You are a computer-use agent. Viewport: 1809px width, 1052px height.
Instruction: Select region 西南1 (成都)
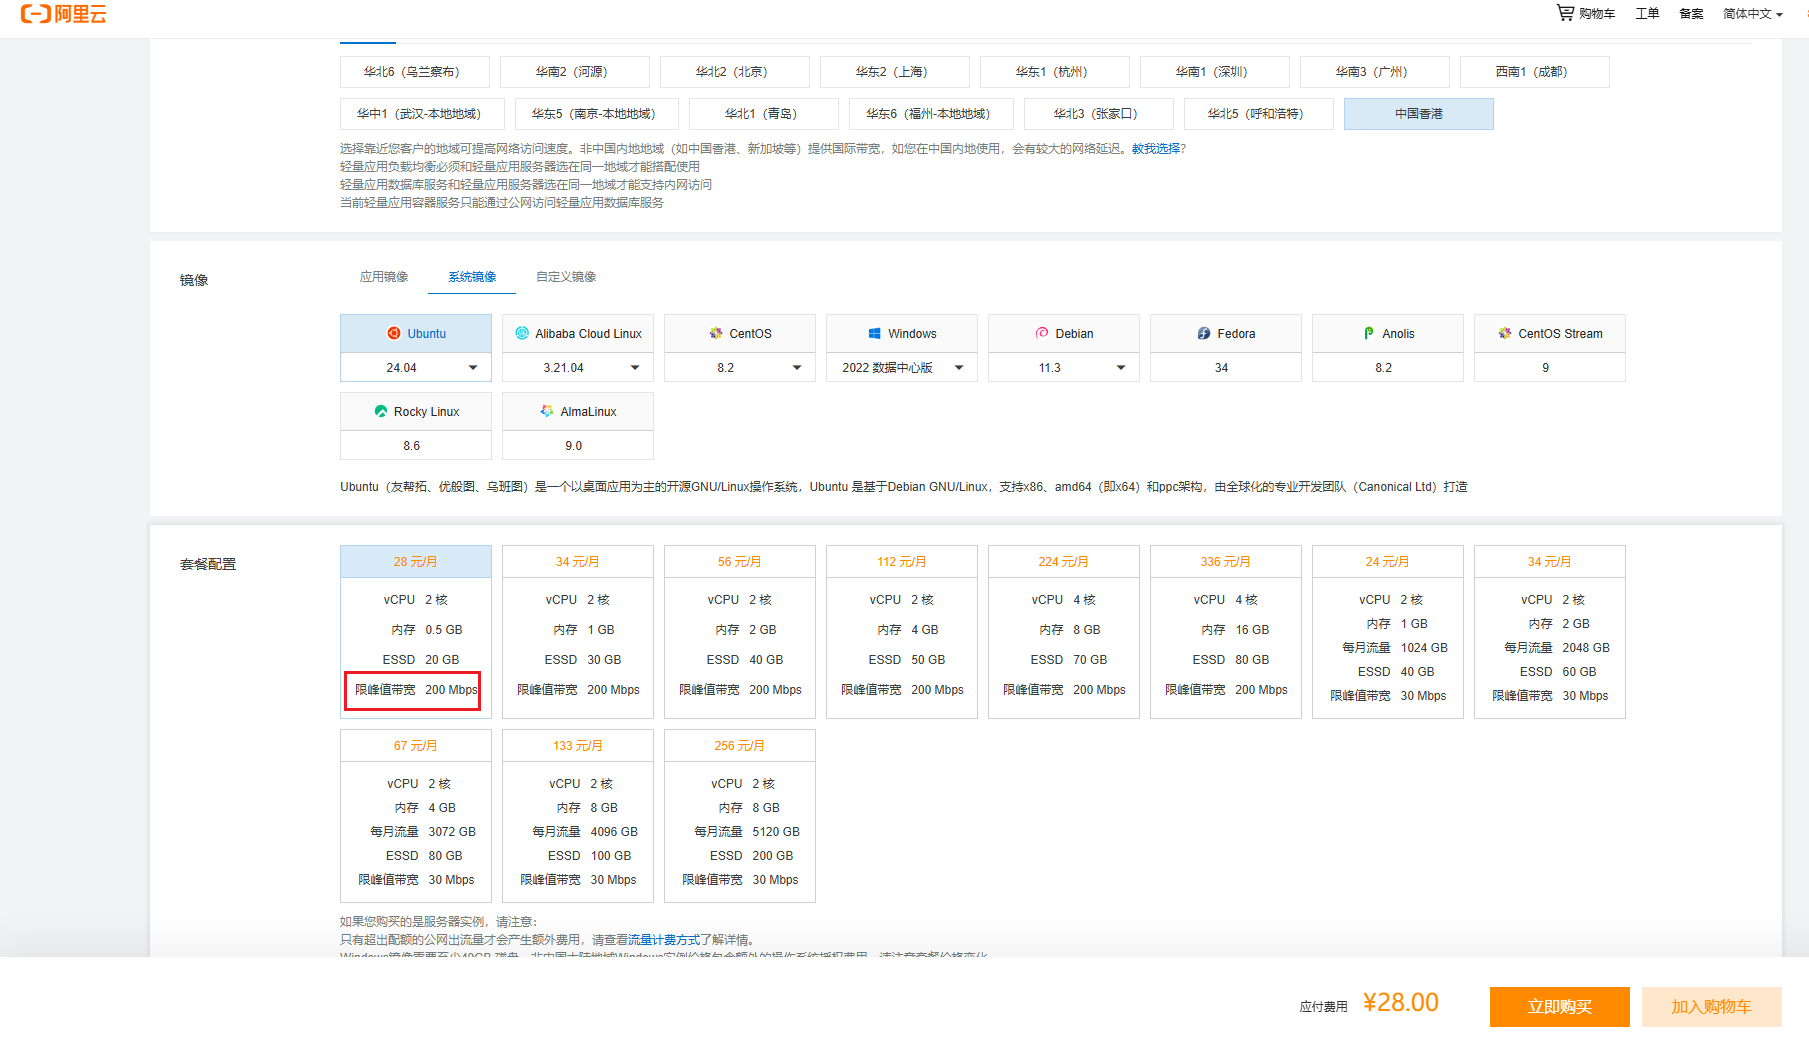[x=1535, y=72]
